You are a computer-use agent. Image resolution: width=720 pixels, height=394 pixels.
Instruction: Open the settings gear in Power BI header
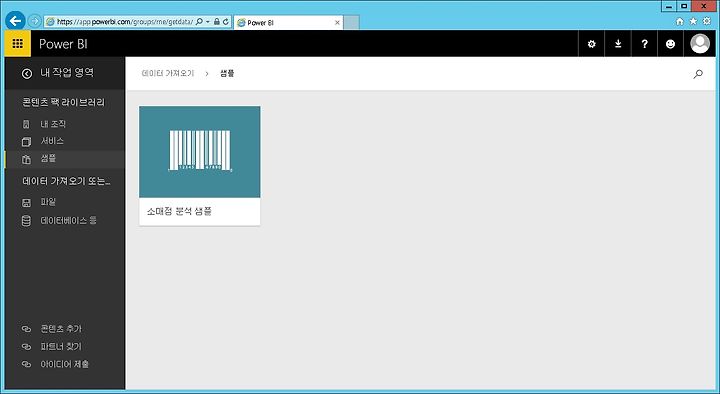(x=591, y=44)
